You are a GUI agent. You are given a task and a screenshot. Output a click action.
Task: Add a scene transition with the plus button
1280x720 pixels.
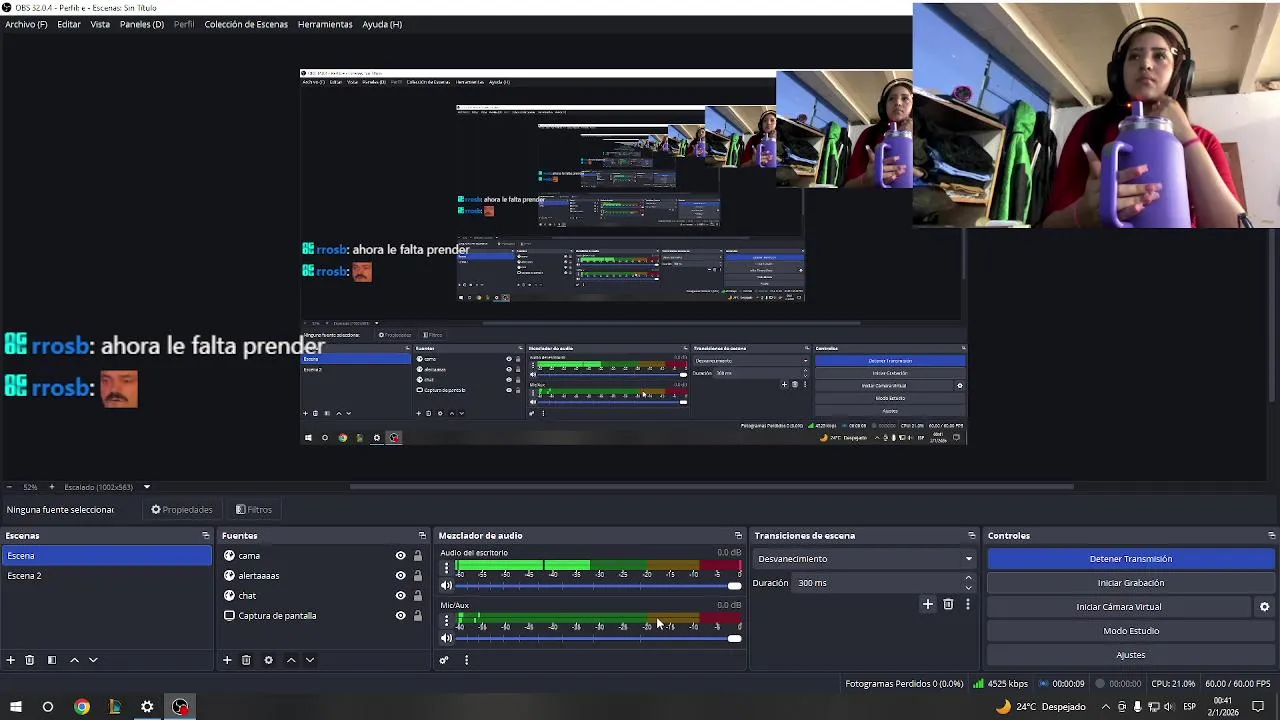tap(928, 604)
